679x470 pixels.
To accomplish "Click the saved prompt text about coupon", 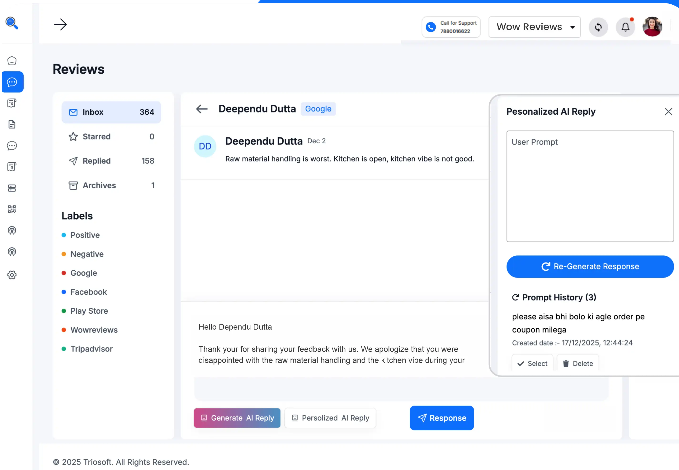I will [578, 323].
